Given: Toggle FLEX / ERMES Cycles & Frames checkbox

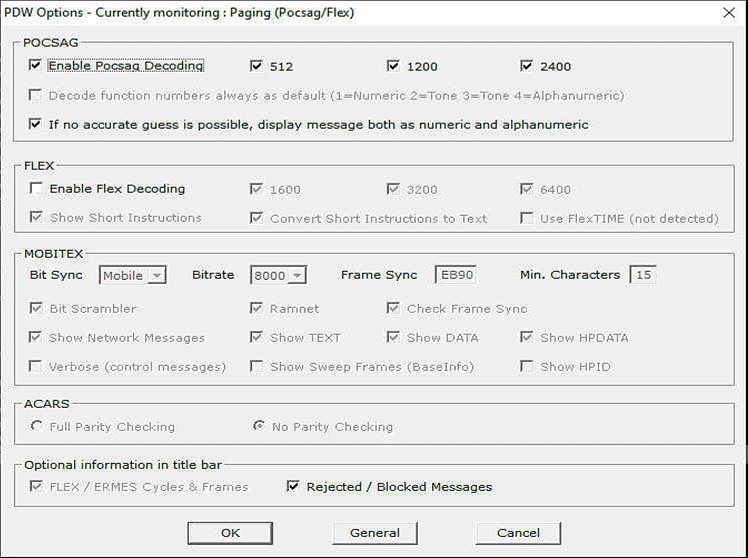Looking at the screenshot, I should [x=36, y=486].
